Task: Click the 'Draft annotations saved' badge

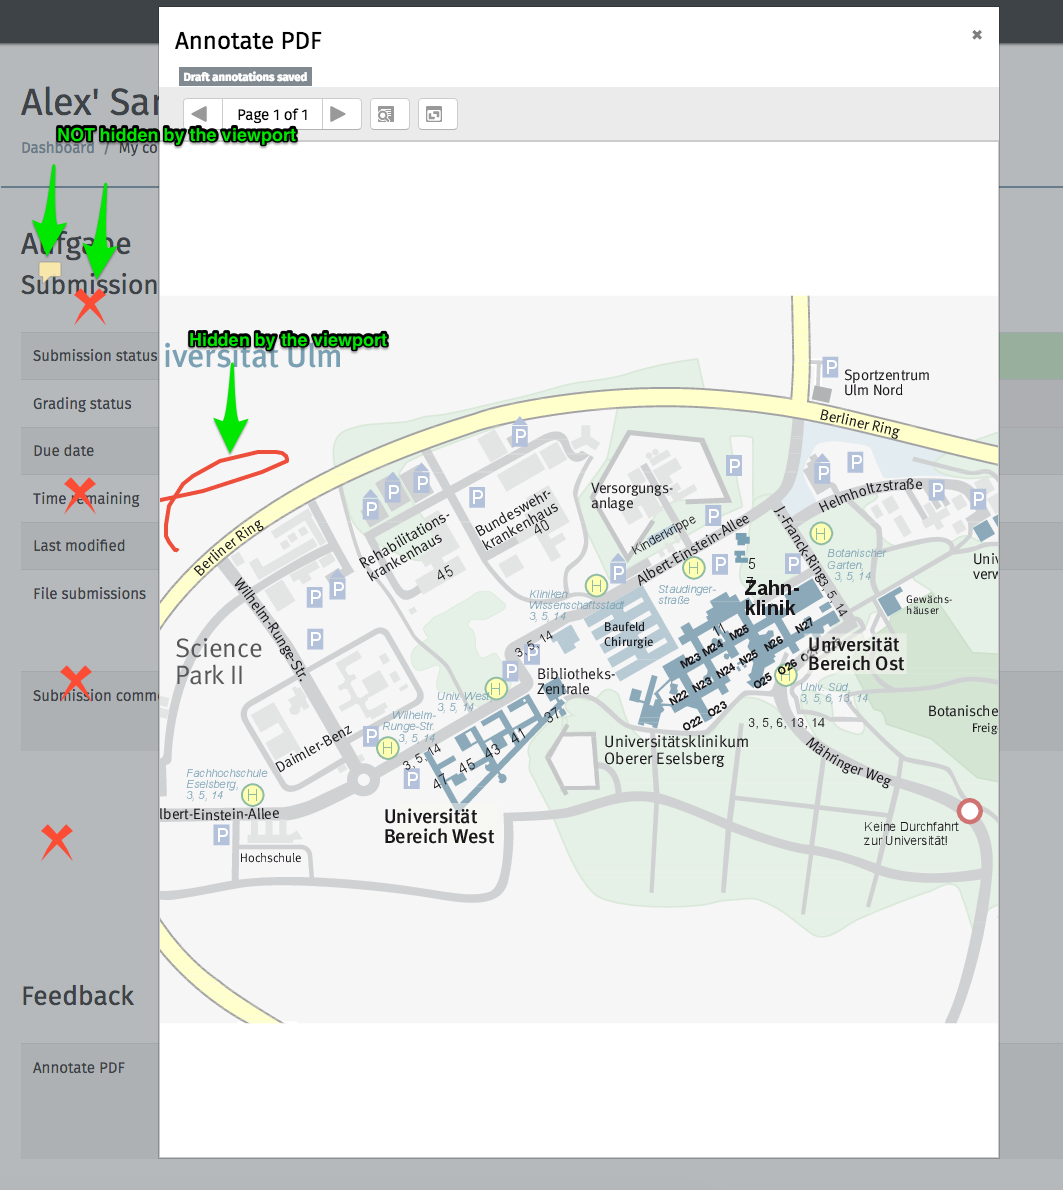Action: (x=245, y=77)
